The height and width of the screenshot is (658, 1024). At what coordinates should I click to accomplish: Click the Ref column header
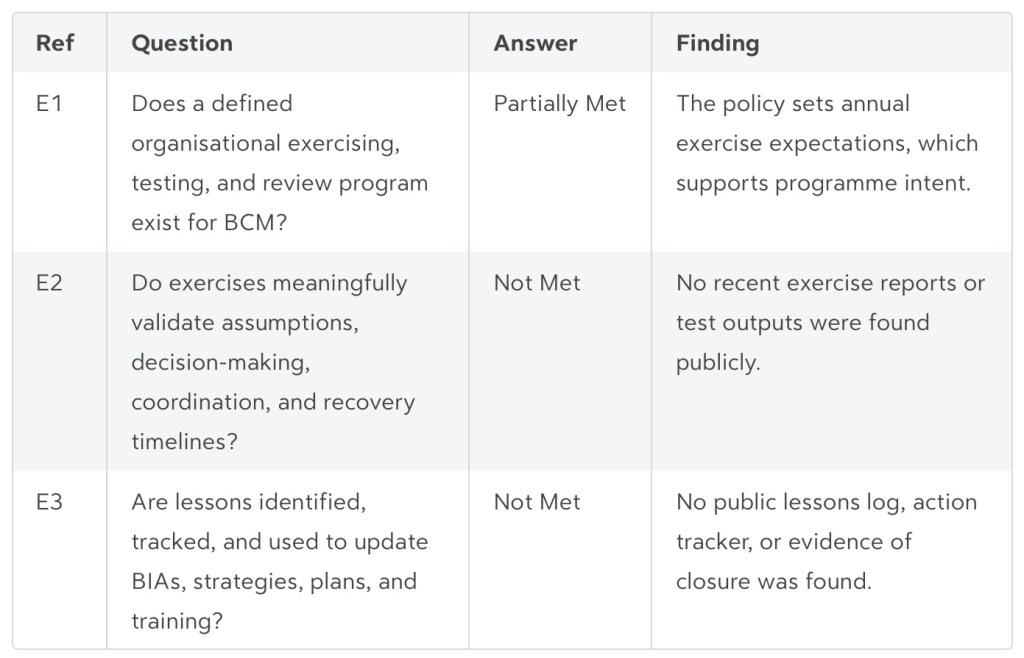[55, 43]
